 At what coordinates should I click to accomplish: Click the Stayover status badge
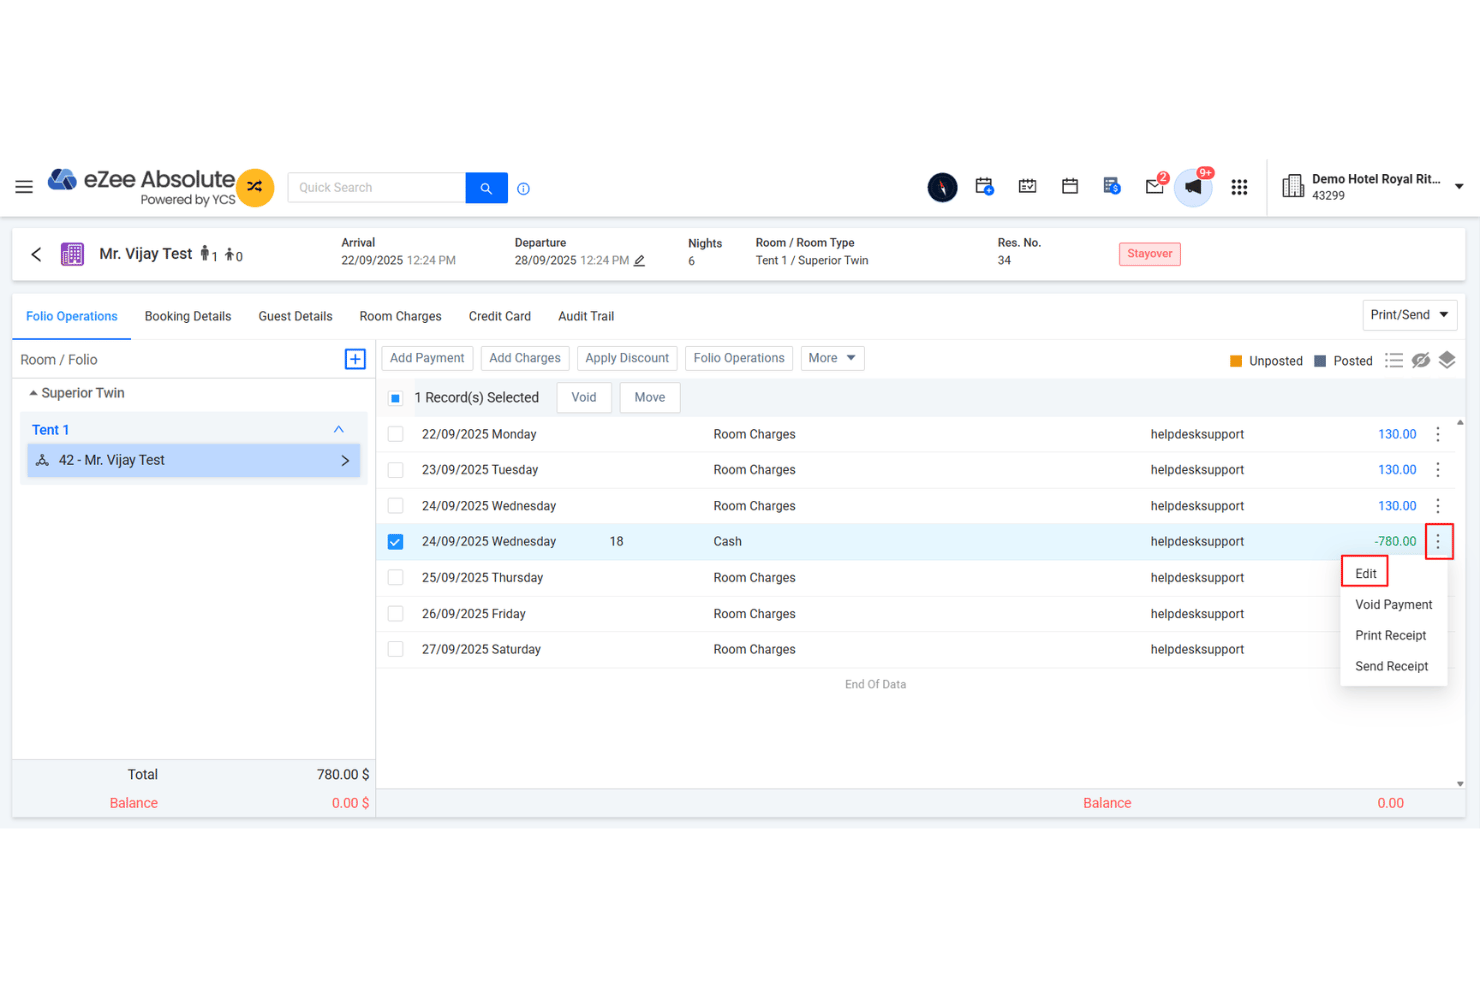tap(1150, 254)
